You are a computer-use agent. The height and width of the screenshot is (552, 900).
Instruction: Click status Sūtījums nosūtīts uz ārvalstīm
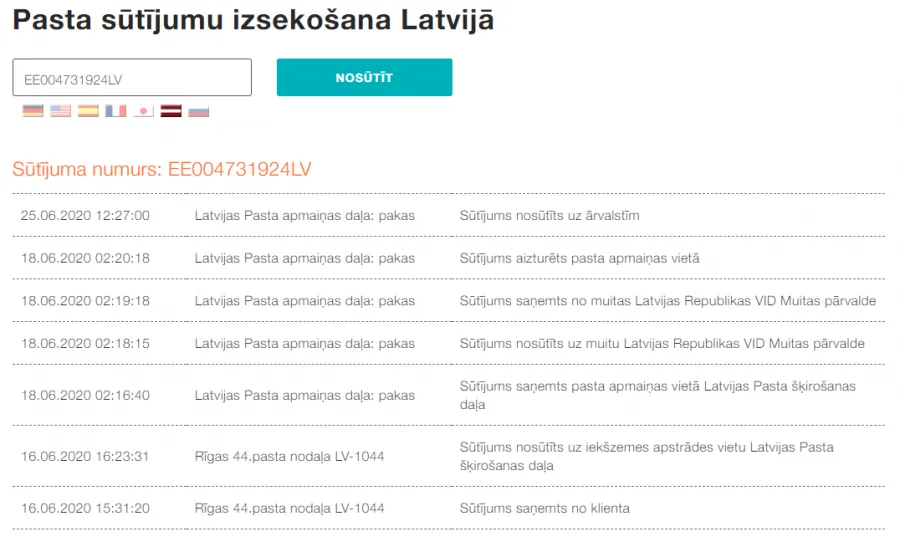pyautogui.click(x=549, y=216)
